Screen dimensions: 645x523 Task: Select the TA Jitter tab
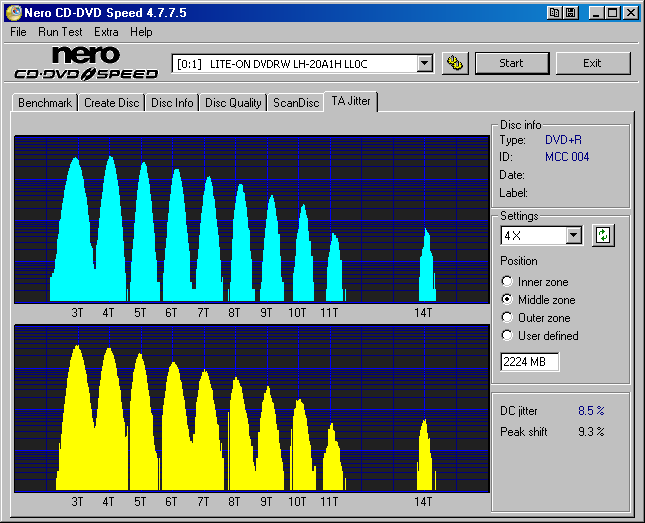pyautogui.click(x=351, y=101)
